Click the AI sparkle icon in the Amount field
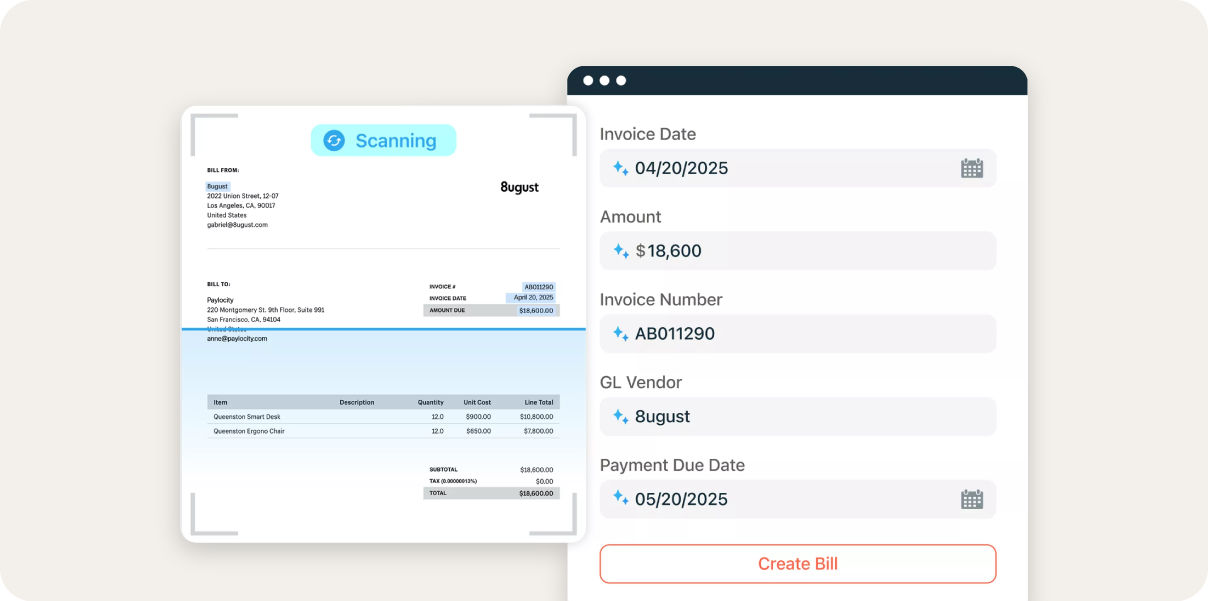This screenshot has height=601, width=1208. point(618,251)
